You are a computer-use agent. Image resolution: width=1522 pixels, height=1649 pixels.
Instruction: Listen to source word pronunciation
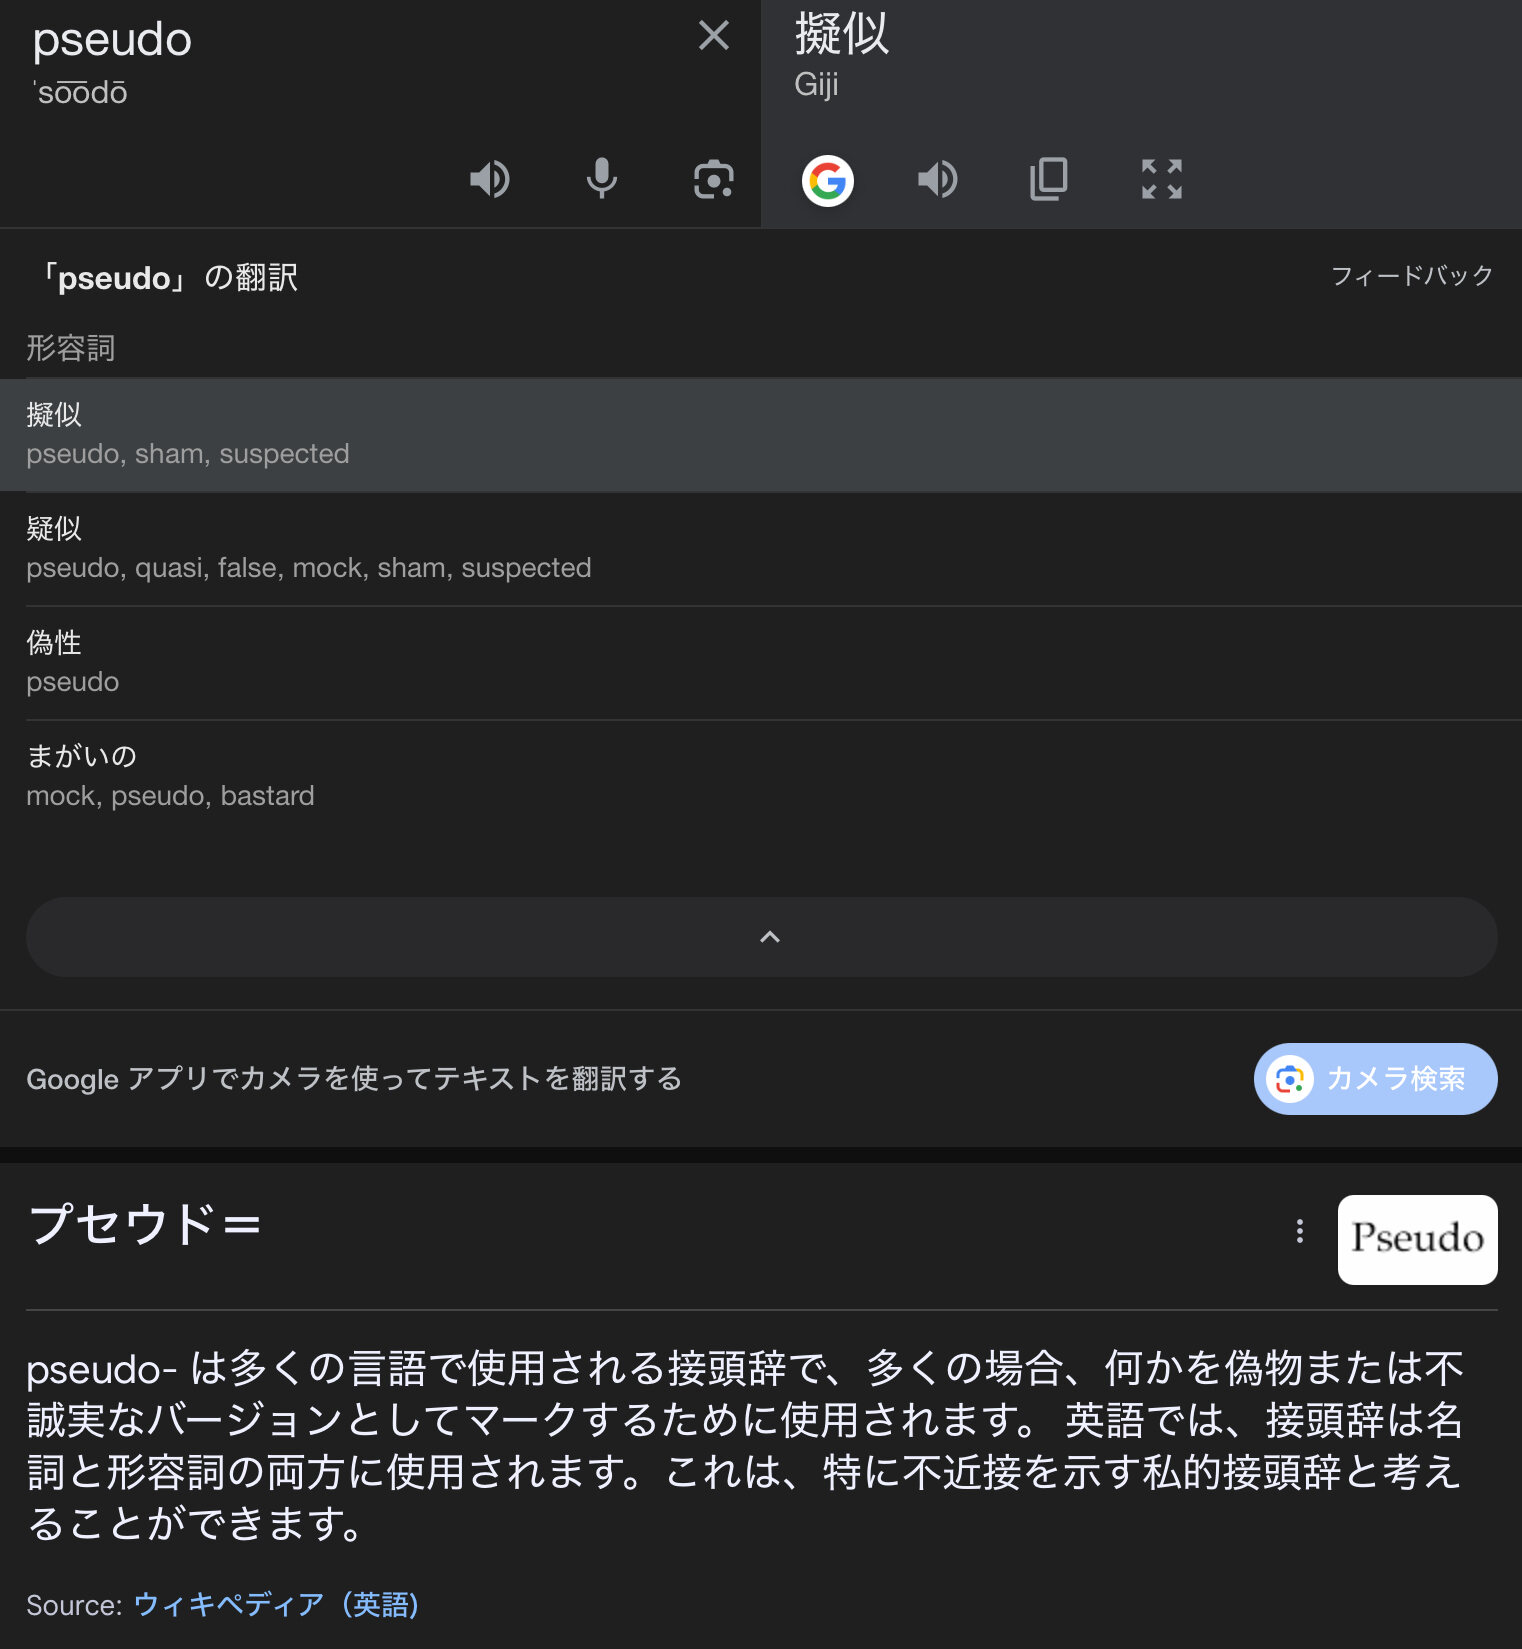tap(490, 180)
